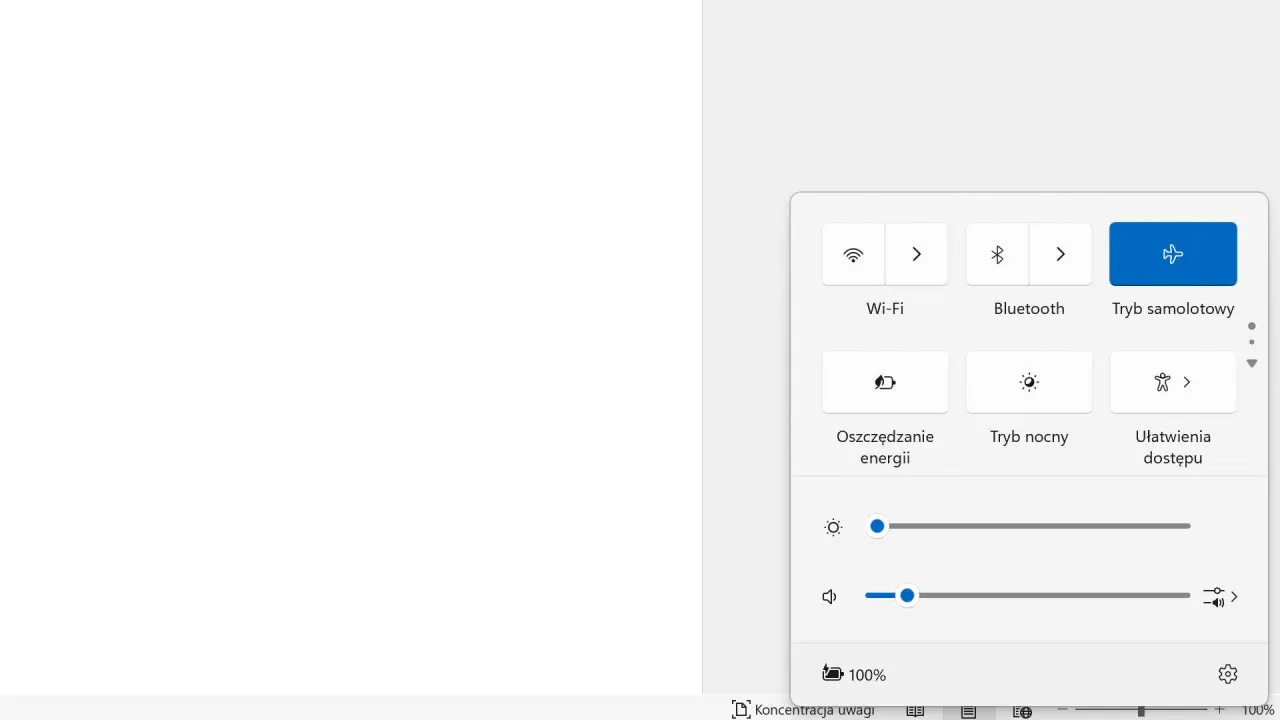Image resolution: width=1280 pixels, height=720 pixels.
Task: Click Koncentracja uwagi in the taskbar
Action: click(x=813, y=708)
